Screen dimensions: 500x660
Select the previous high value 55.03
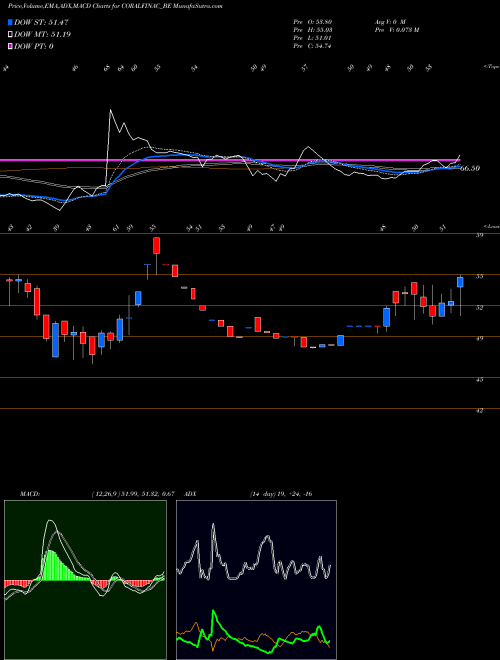(326, 30)
